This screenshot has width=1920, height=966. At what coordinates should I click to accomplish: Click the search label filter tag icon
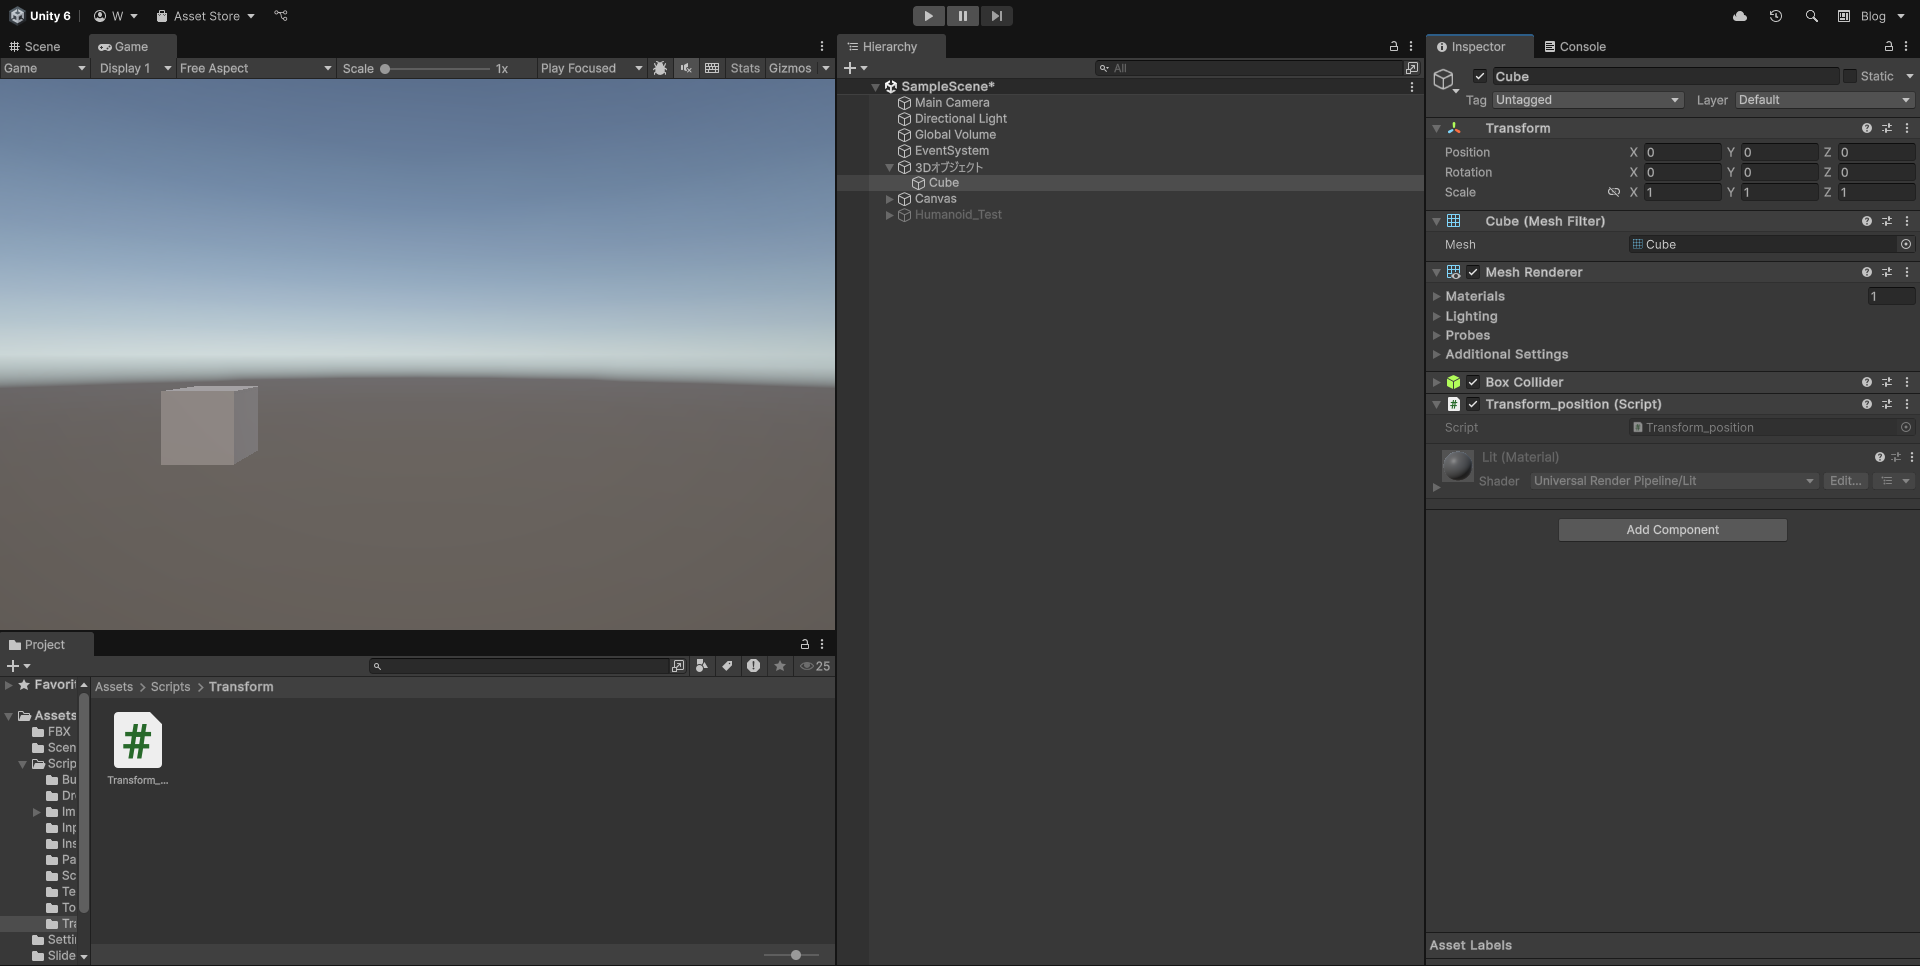point(727,666)
